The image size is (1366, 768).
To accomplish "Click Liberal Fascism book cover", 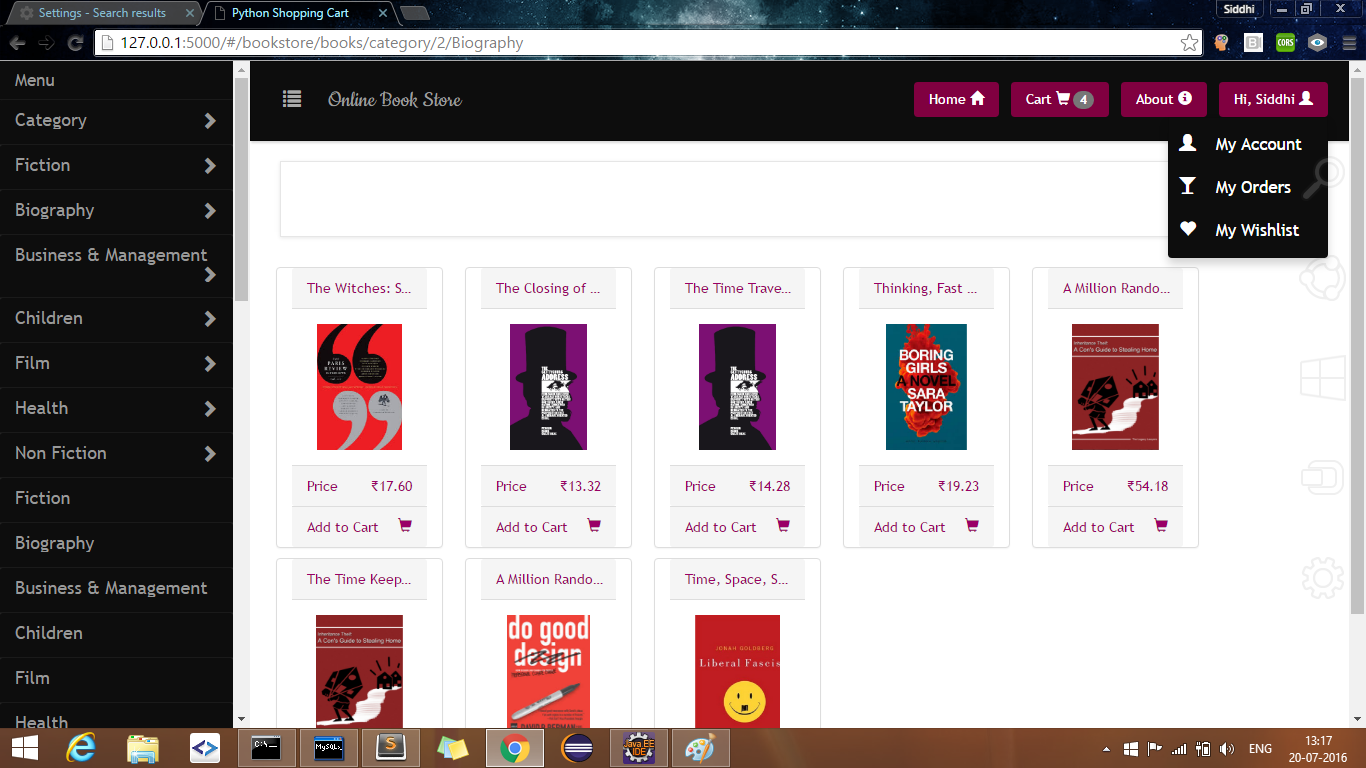I will point(737,671).
